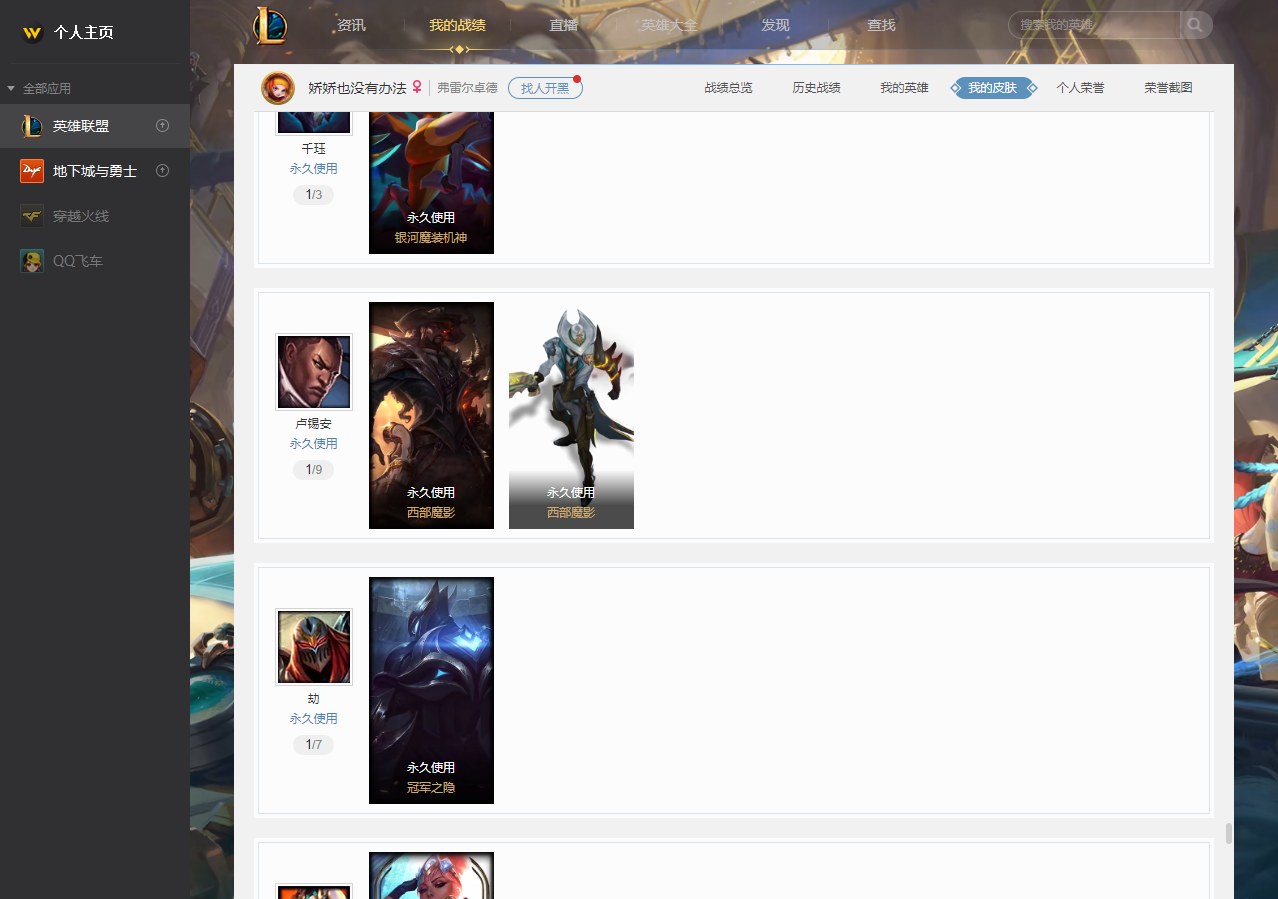Click the 劫 hero portrait
This screenshot has height=899, width=1278.
coord(314,647)
